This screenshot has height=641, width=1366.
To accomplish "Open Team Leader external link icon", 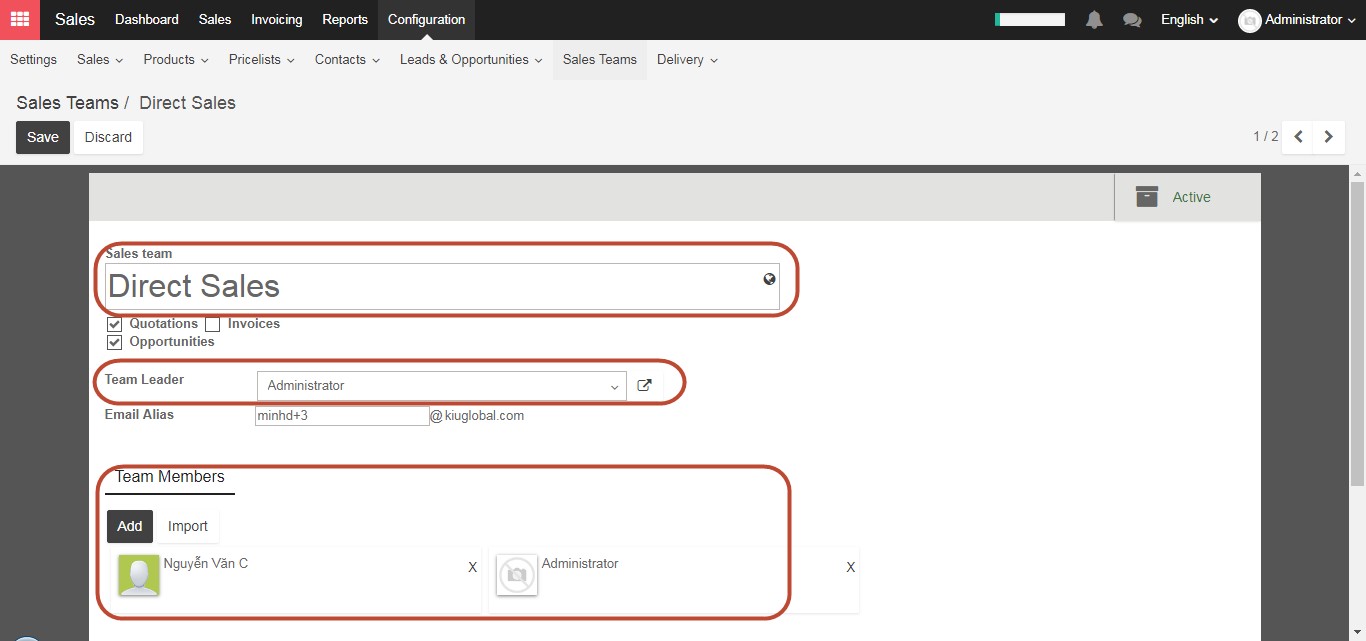I will coord(645,386).
